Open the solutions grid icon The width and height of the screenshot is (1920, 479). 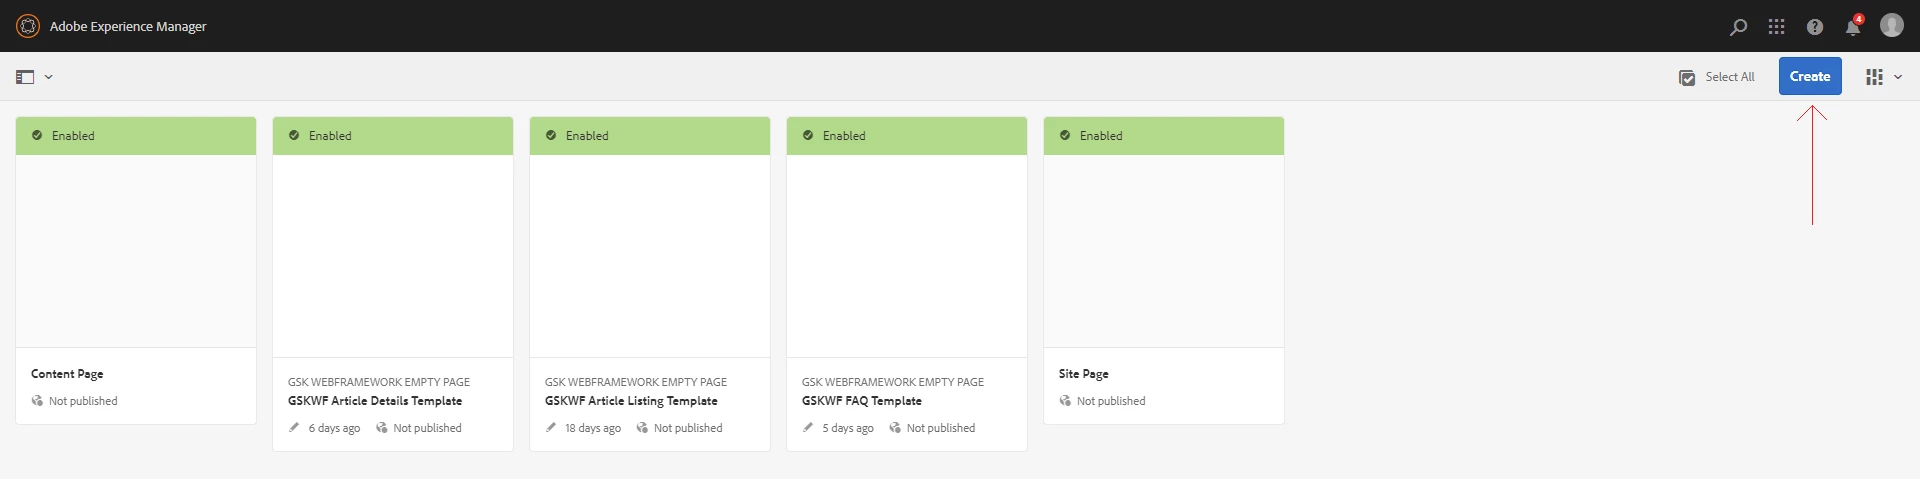(x=1776, y=27)
